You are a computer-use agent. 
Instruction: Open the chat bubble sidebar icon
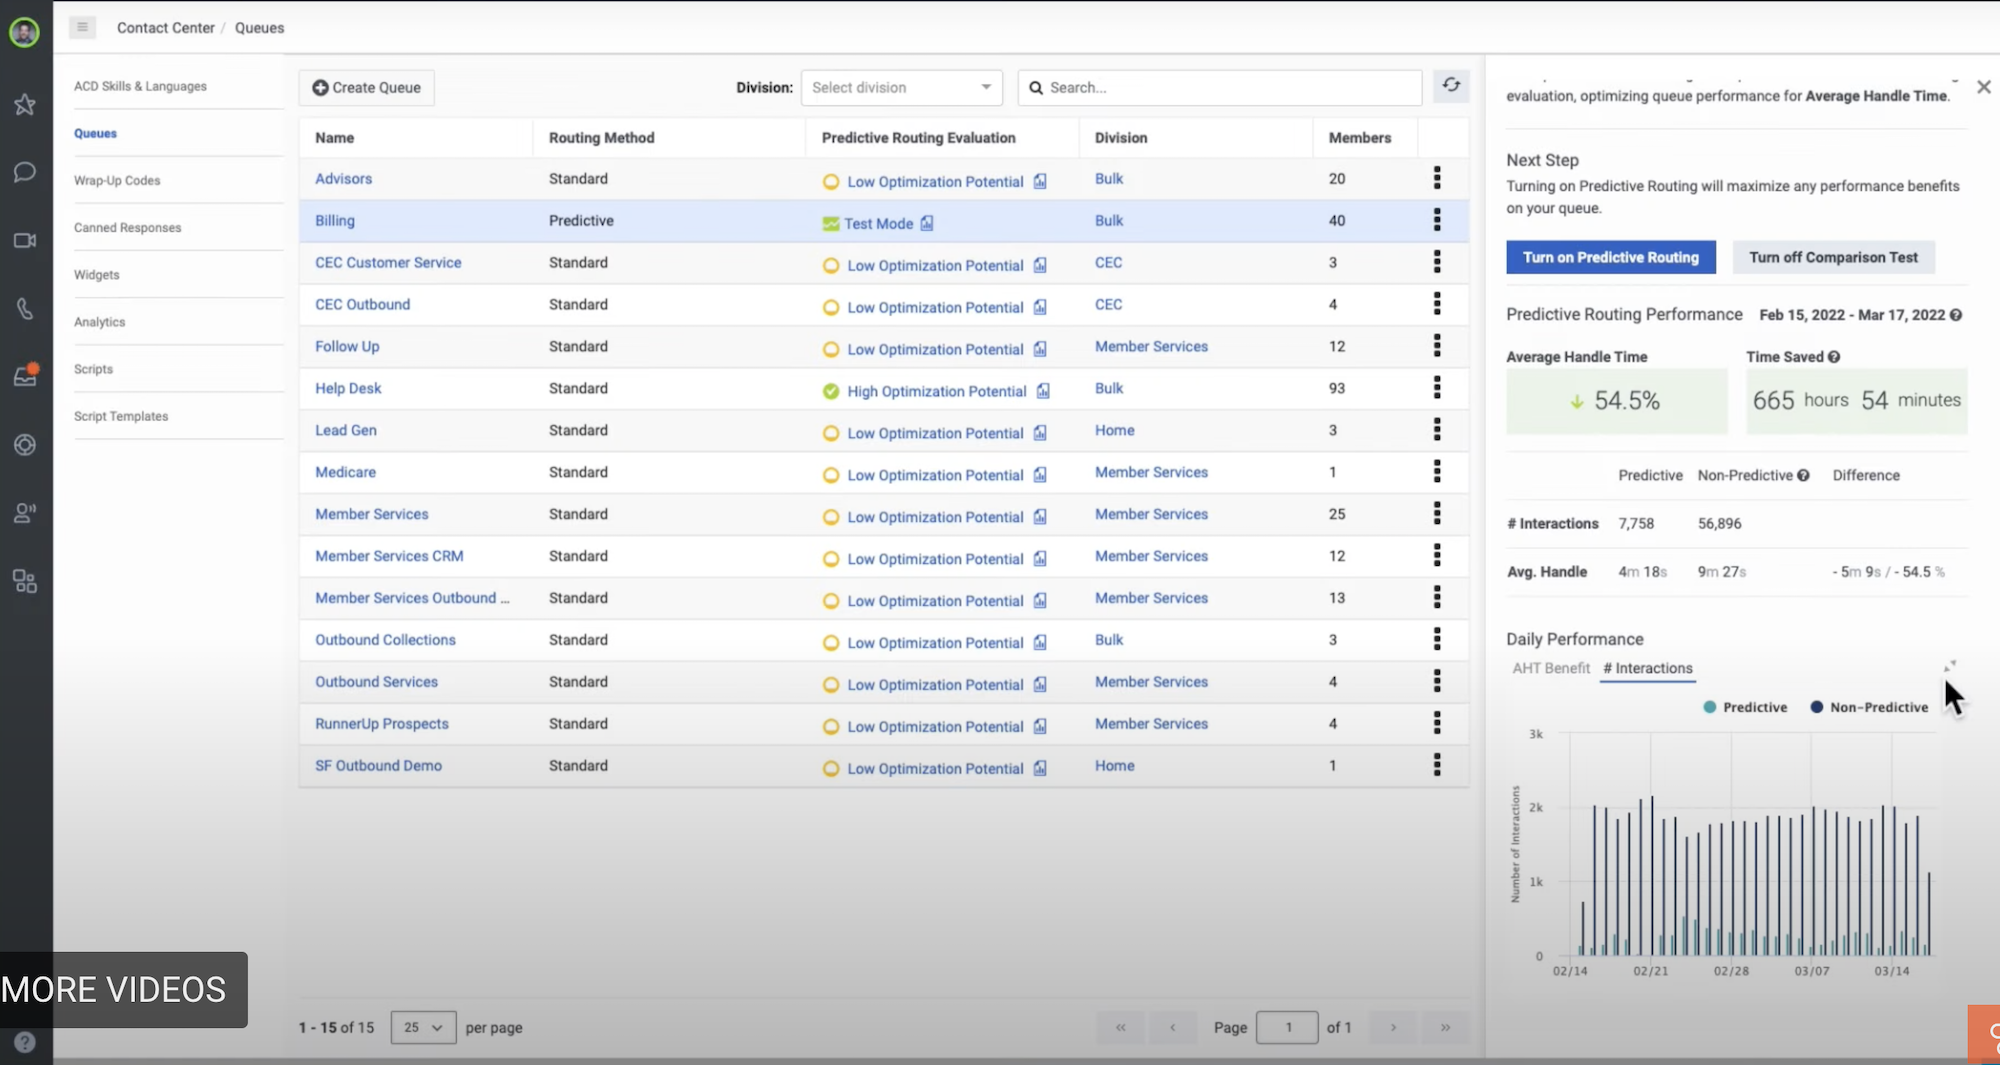[25, 172]
